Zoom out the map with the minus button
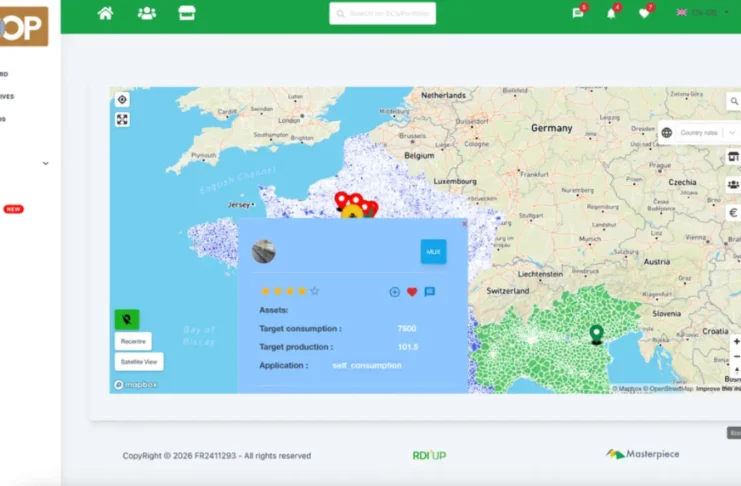The height and width of the screenshot is (486, 741). pos(736,356)
